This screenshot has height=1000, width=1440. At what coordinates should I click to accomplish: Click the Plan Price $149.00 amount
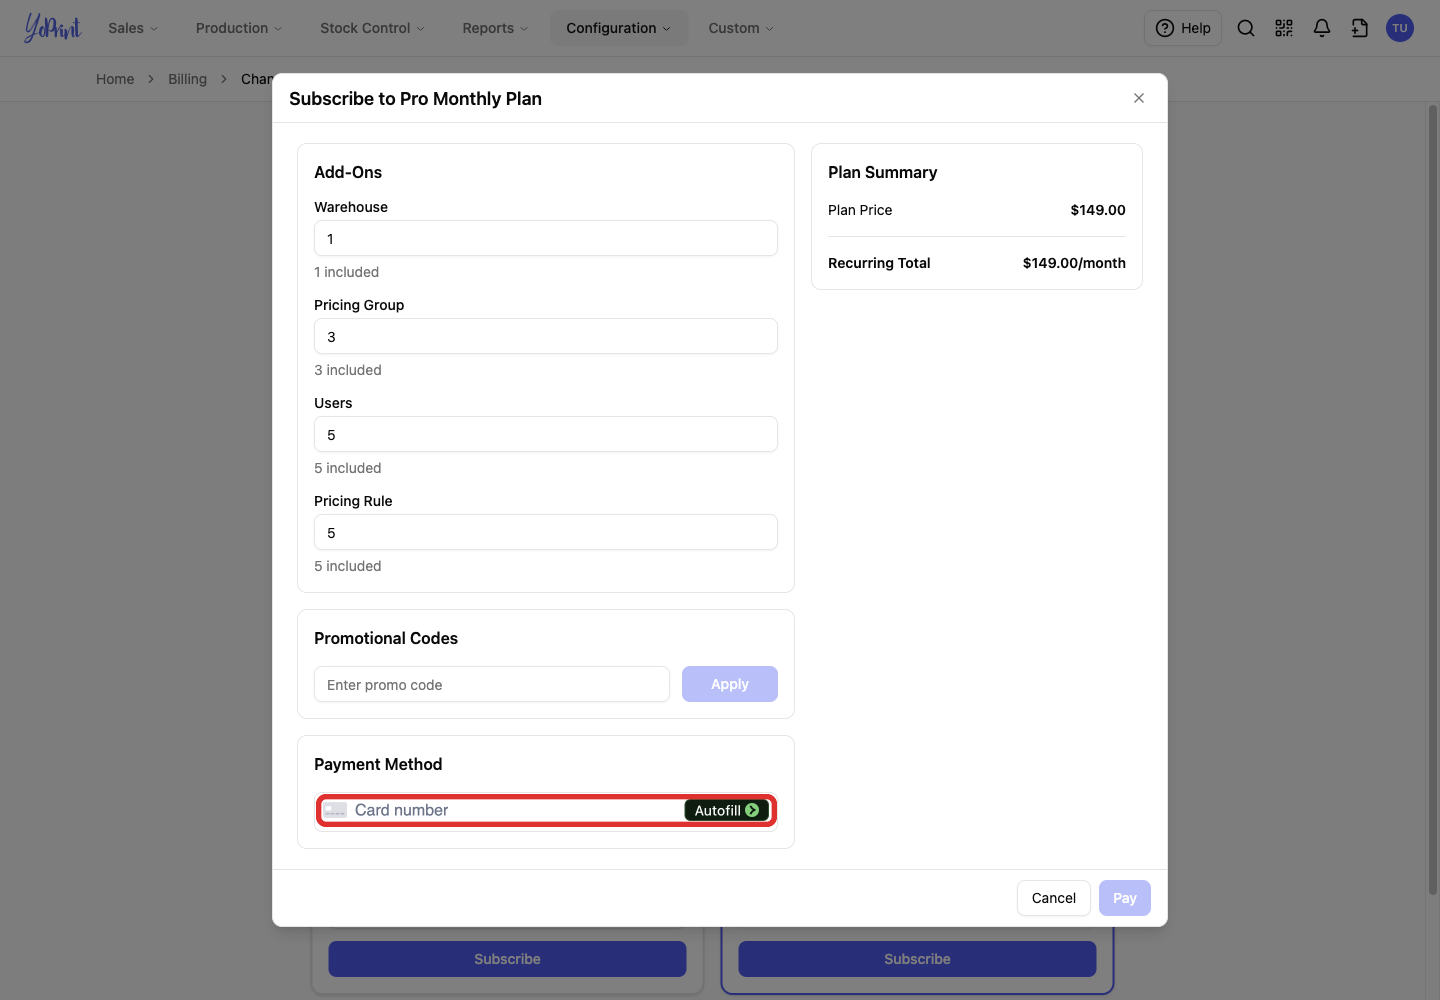point(1098,210)
